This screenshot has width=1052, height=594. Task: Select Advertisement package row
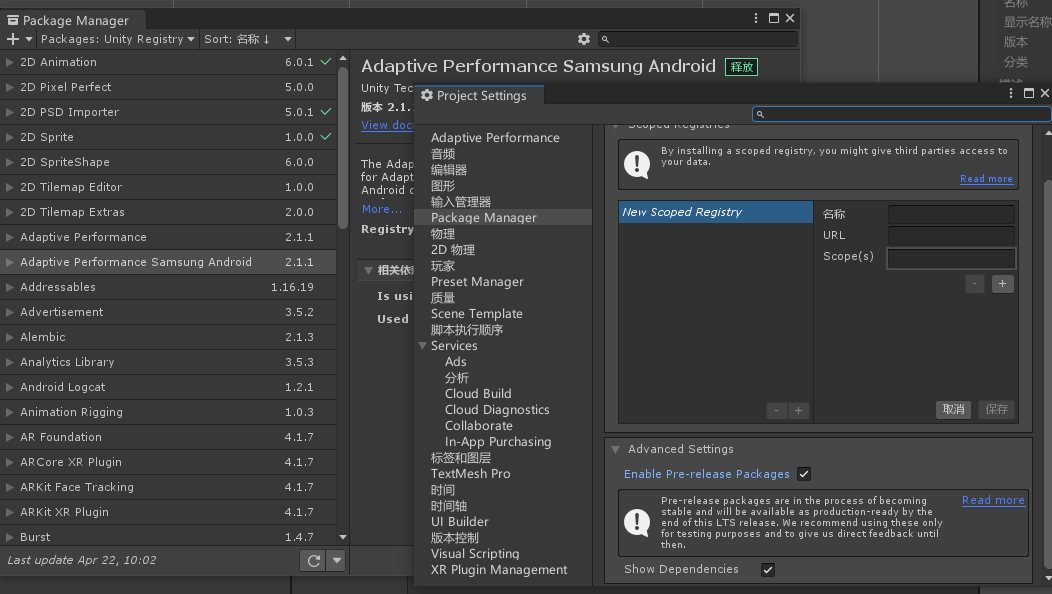tap(168, 312)
